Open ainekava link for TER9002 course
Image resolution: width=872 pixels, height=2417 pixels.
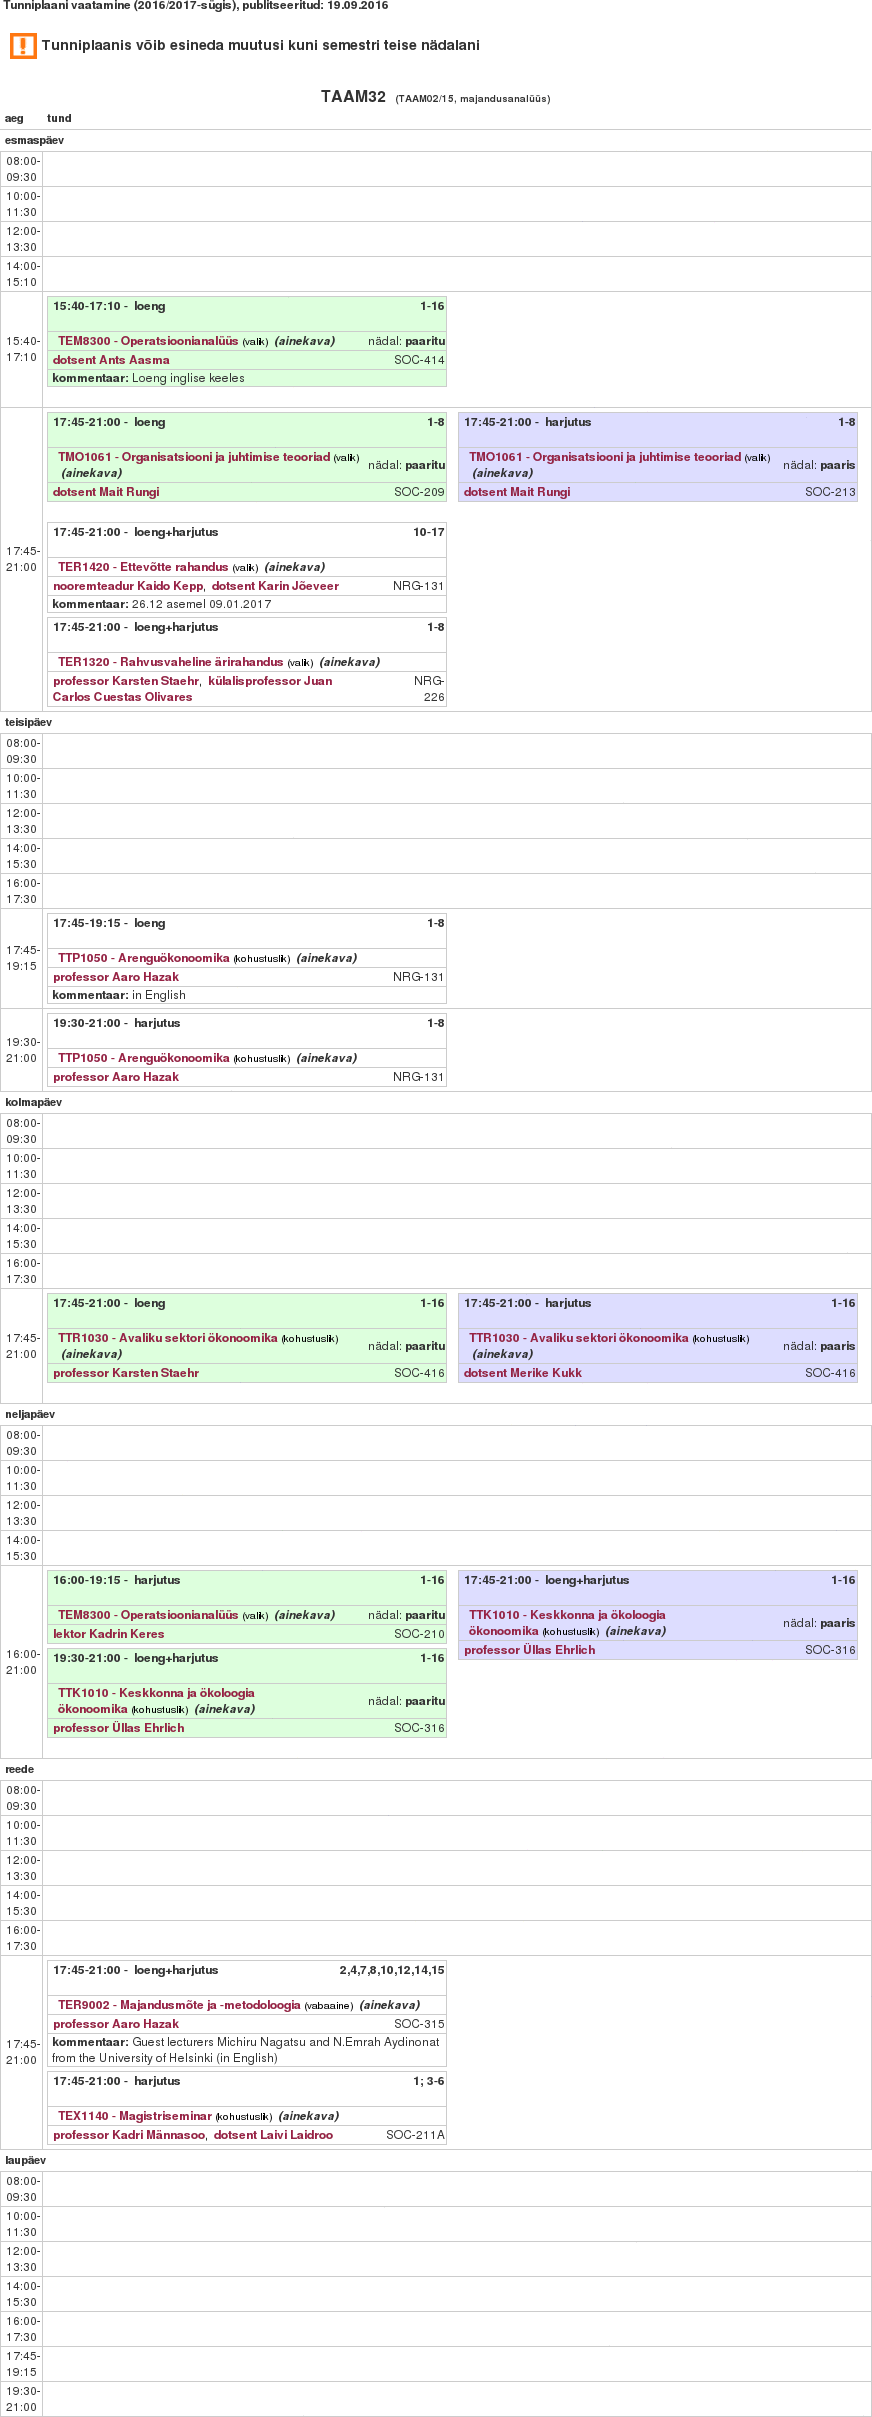point(389,2005)
